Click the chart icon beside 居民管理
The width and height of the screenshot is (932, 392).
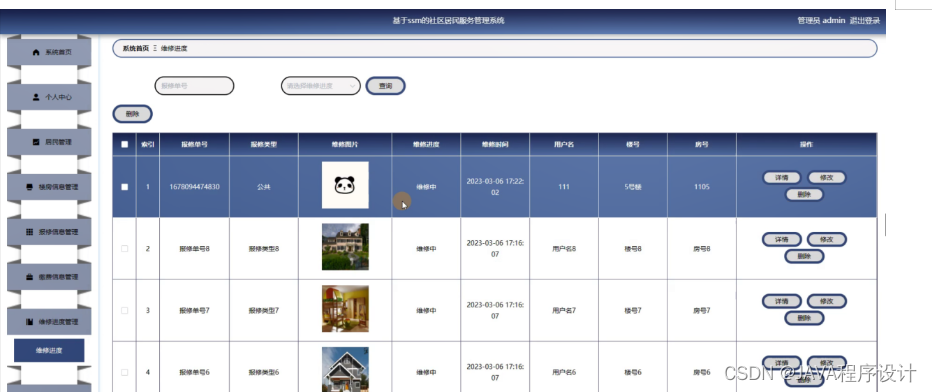pyautogui.click(x=36, y=142)
